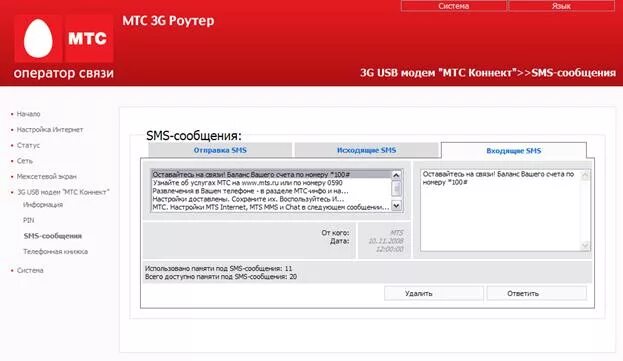Open the Язык top menu
Screen dimensions: 623x361
point(561,6)
